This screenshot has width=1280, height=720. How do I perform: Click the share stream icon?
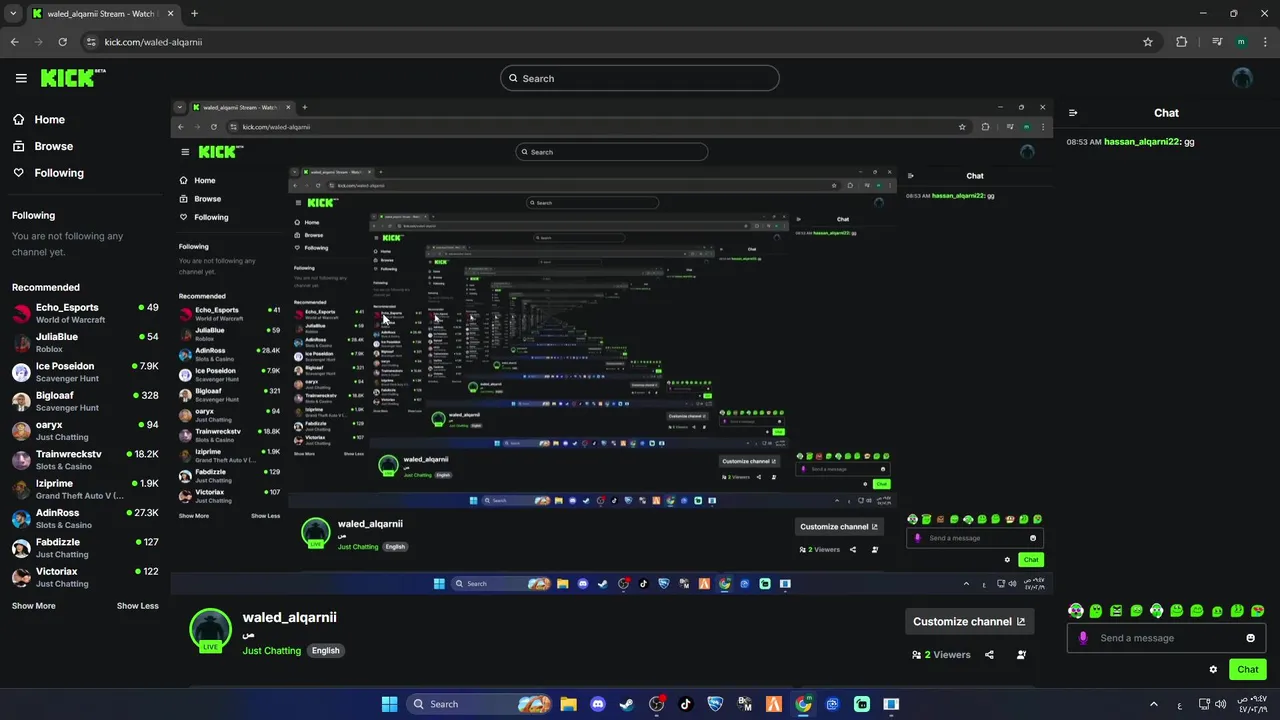pyautogui.click(x=989, y=655)
